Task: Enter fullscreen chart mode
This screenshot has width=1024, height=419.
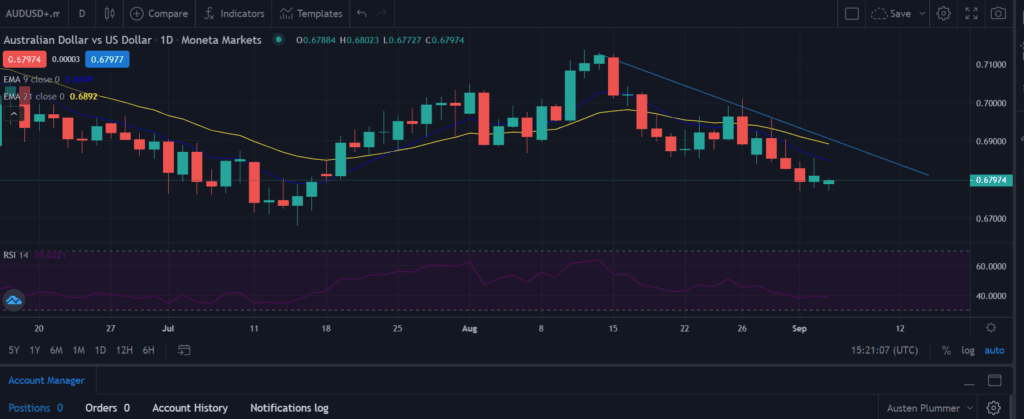Action: [x=971, y=13]
